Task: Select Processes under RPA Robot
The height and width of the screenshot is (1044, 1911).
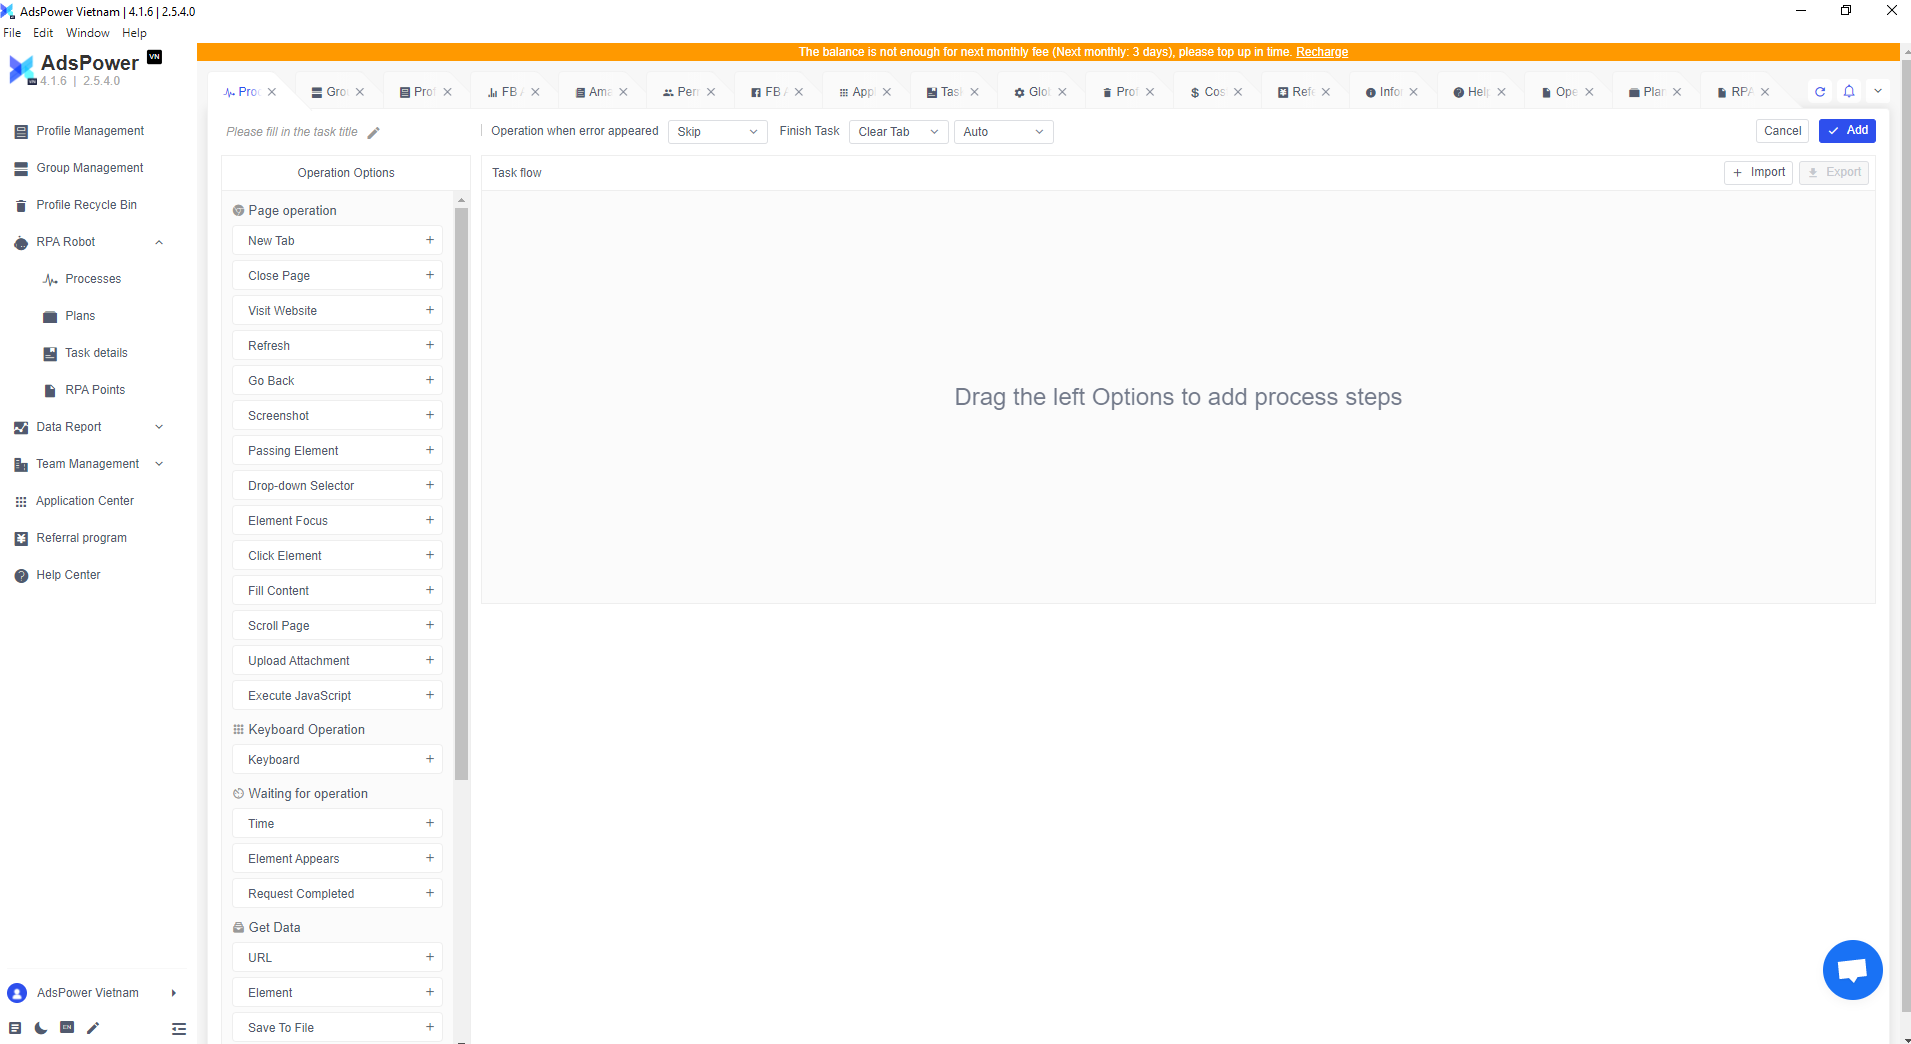Action: 94,278
